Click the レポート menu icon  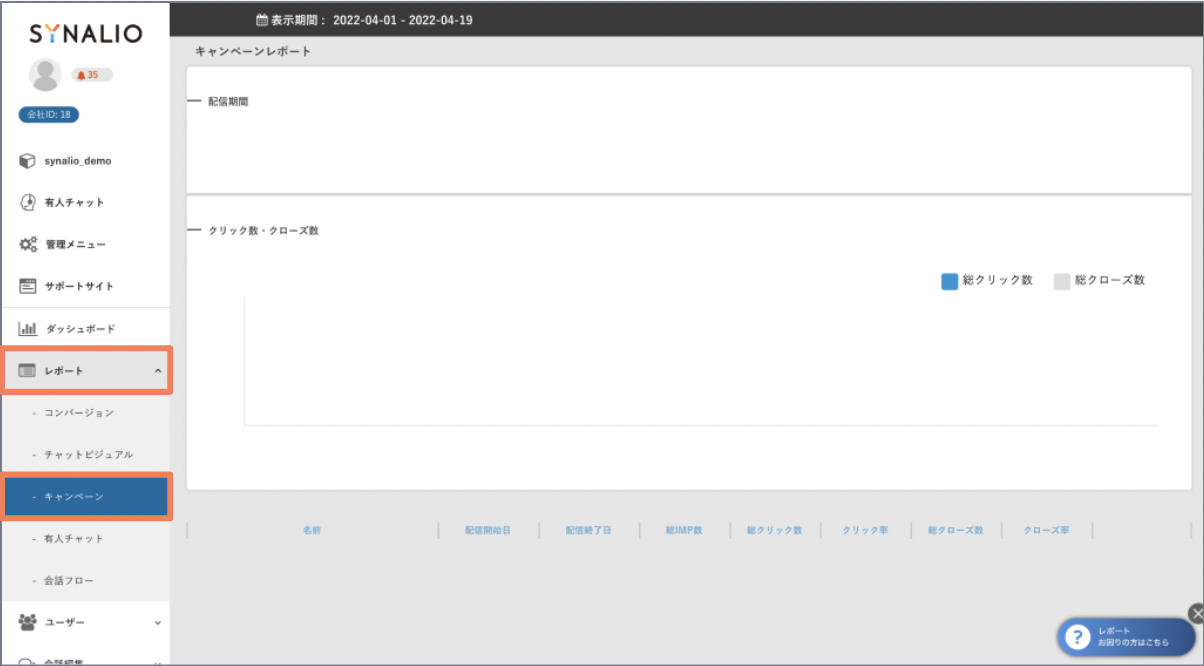point(28,371)
